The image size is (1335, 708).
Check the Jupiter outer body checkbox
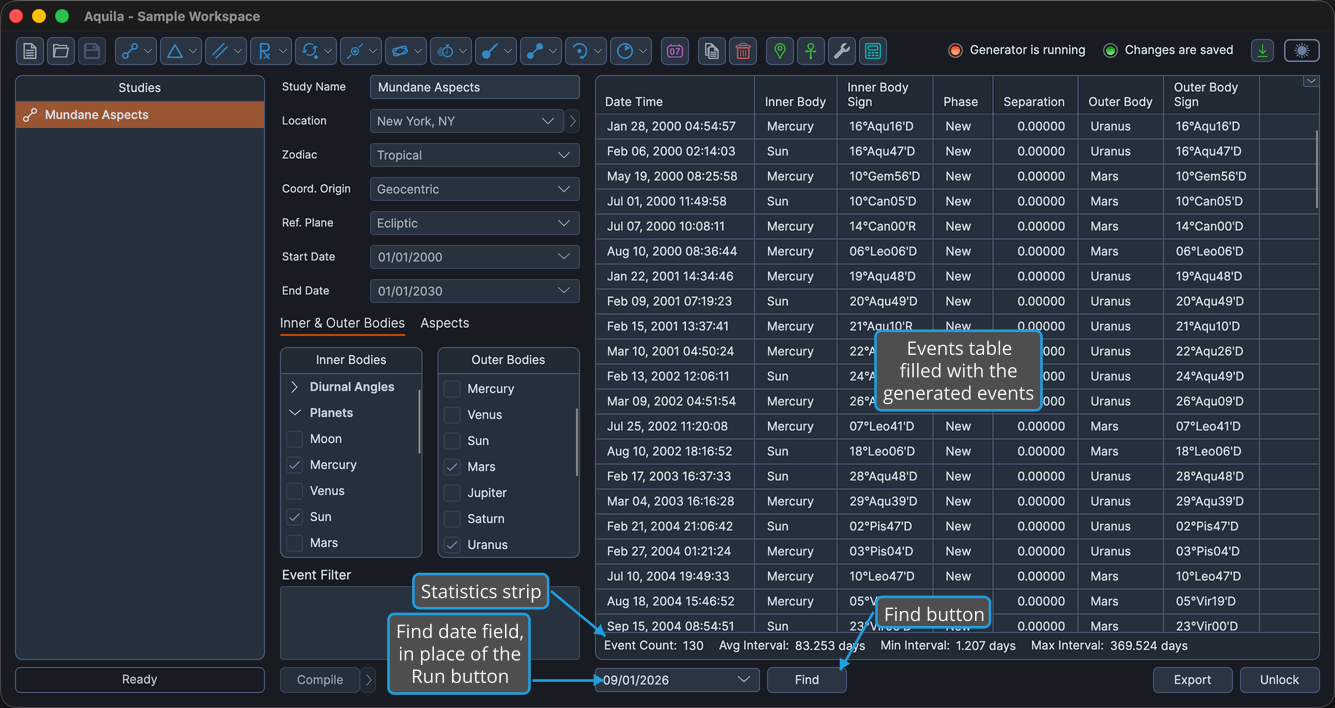coord(452,493)
